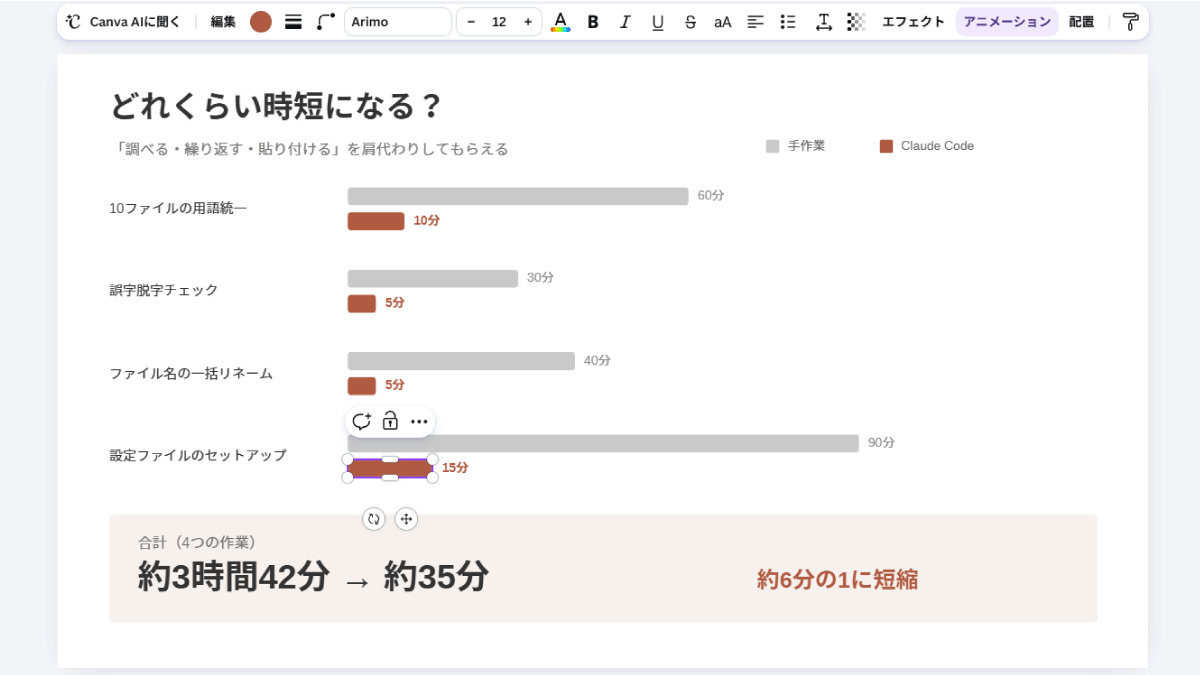Open the text color picker
The image size is (1200, 675).
click(561, 22)
